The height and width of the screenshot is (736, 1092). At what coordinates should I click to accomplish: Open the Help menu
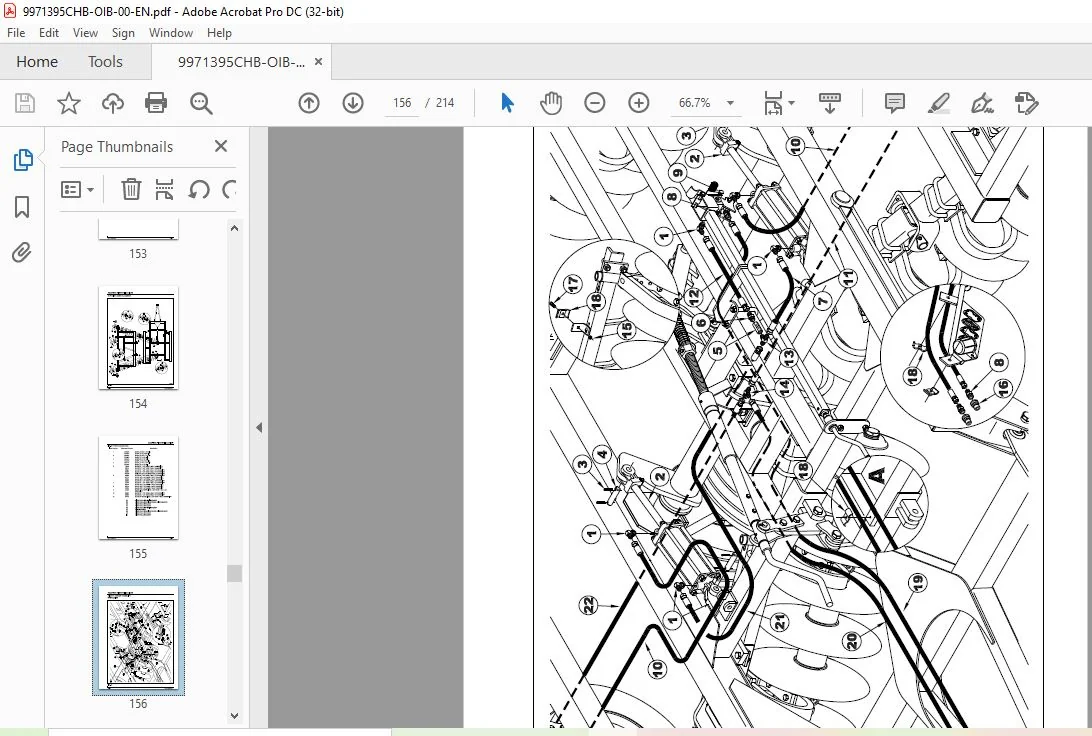[x=219, y=33]
